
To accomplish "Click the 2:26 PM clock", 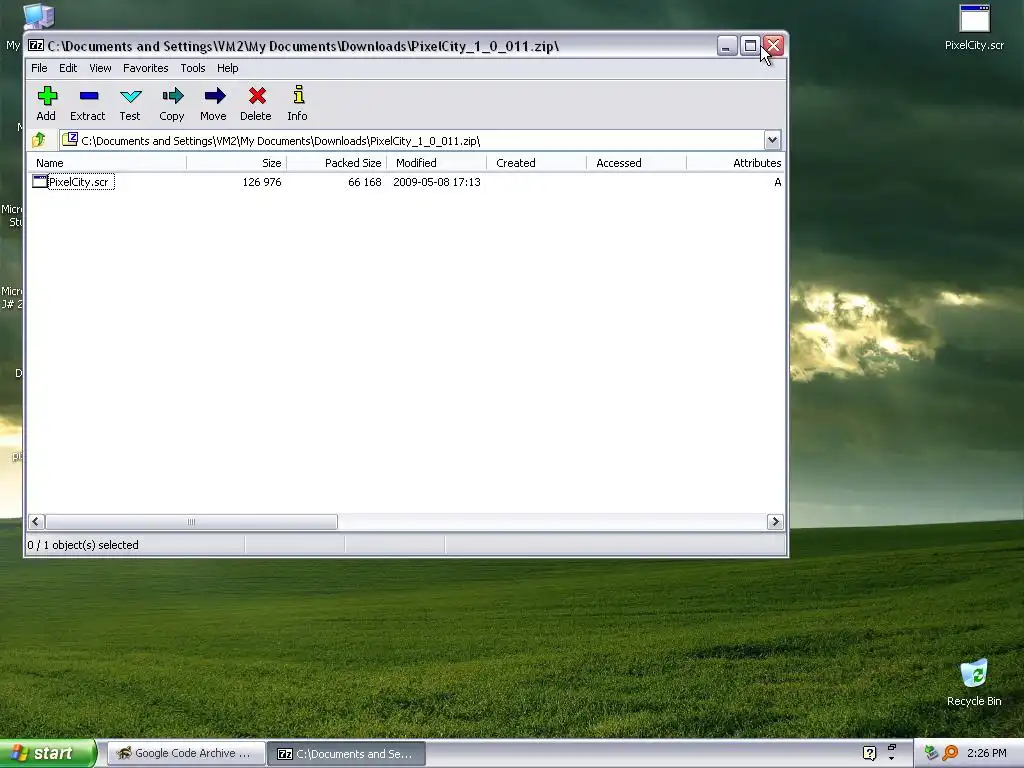I will click(987, 753).
